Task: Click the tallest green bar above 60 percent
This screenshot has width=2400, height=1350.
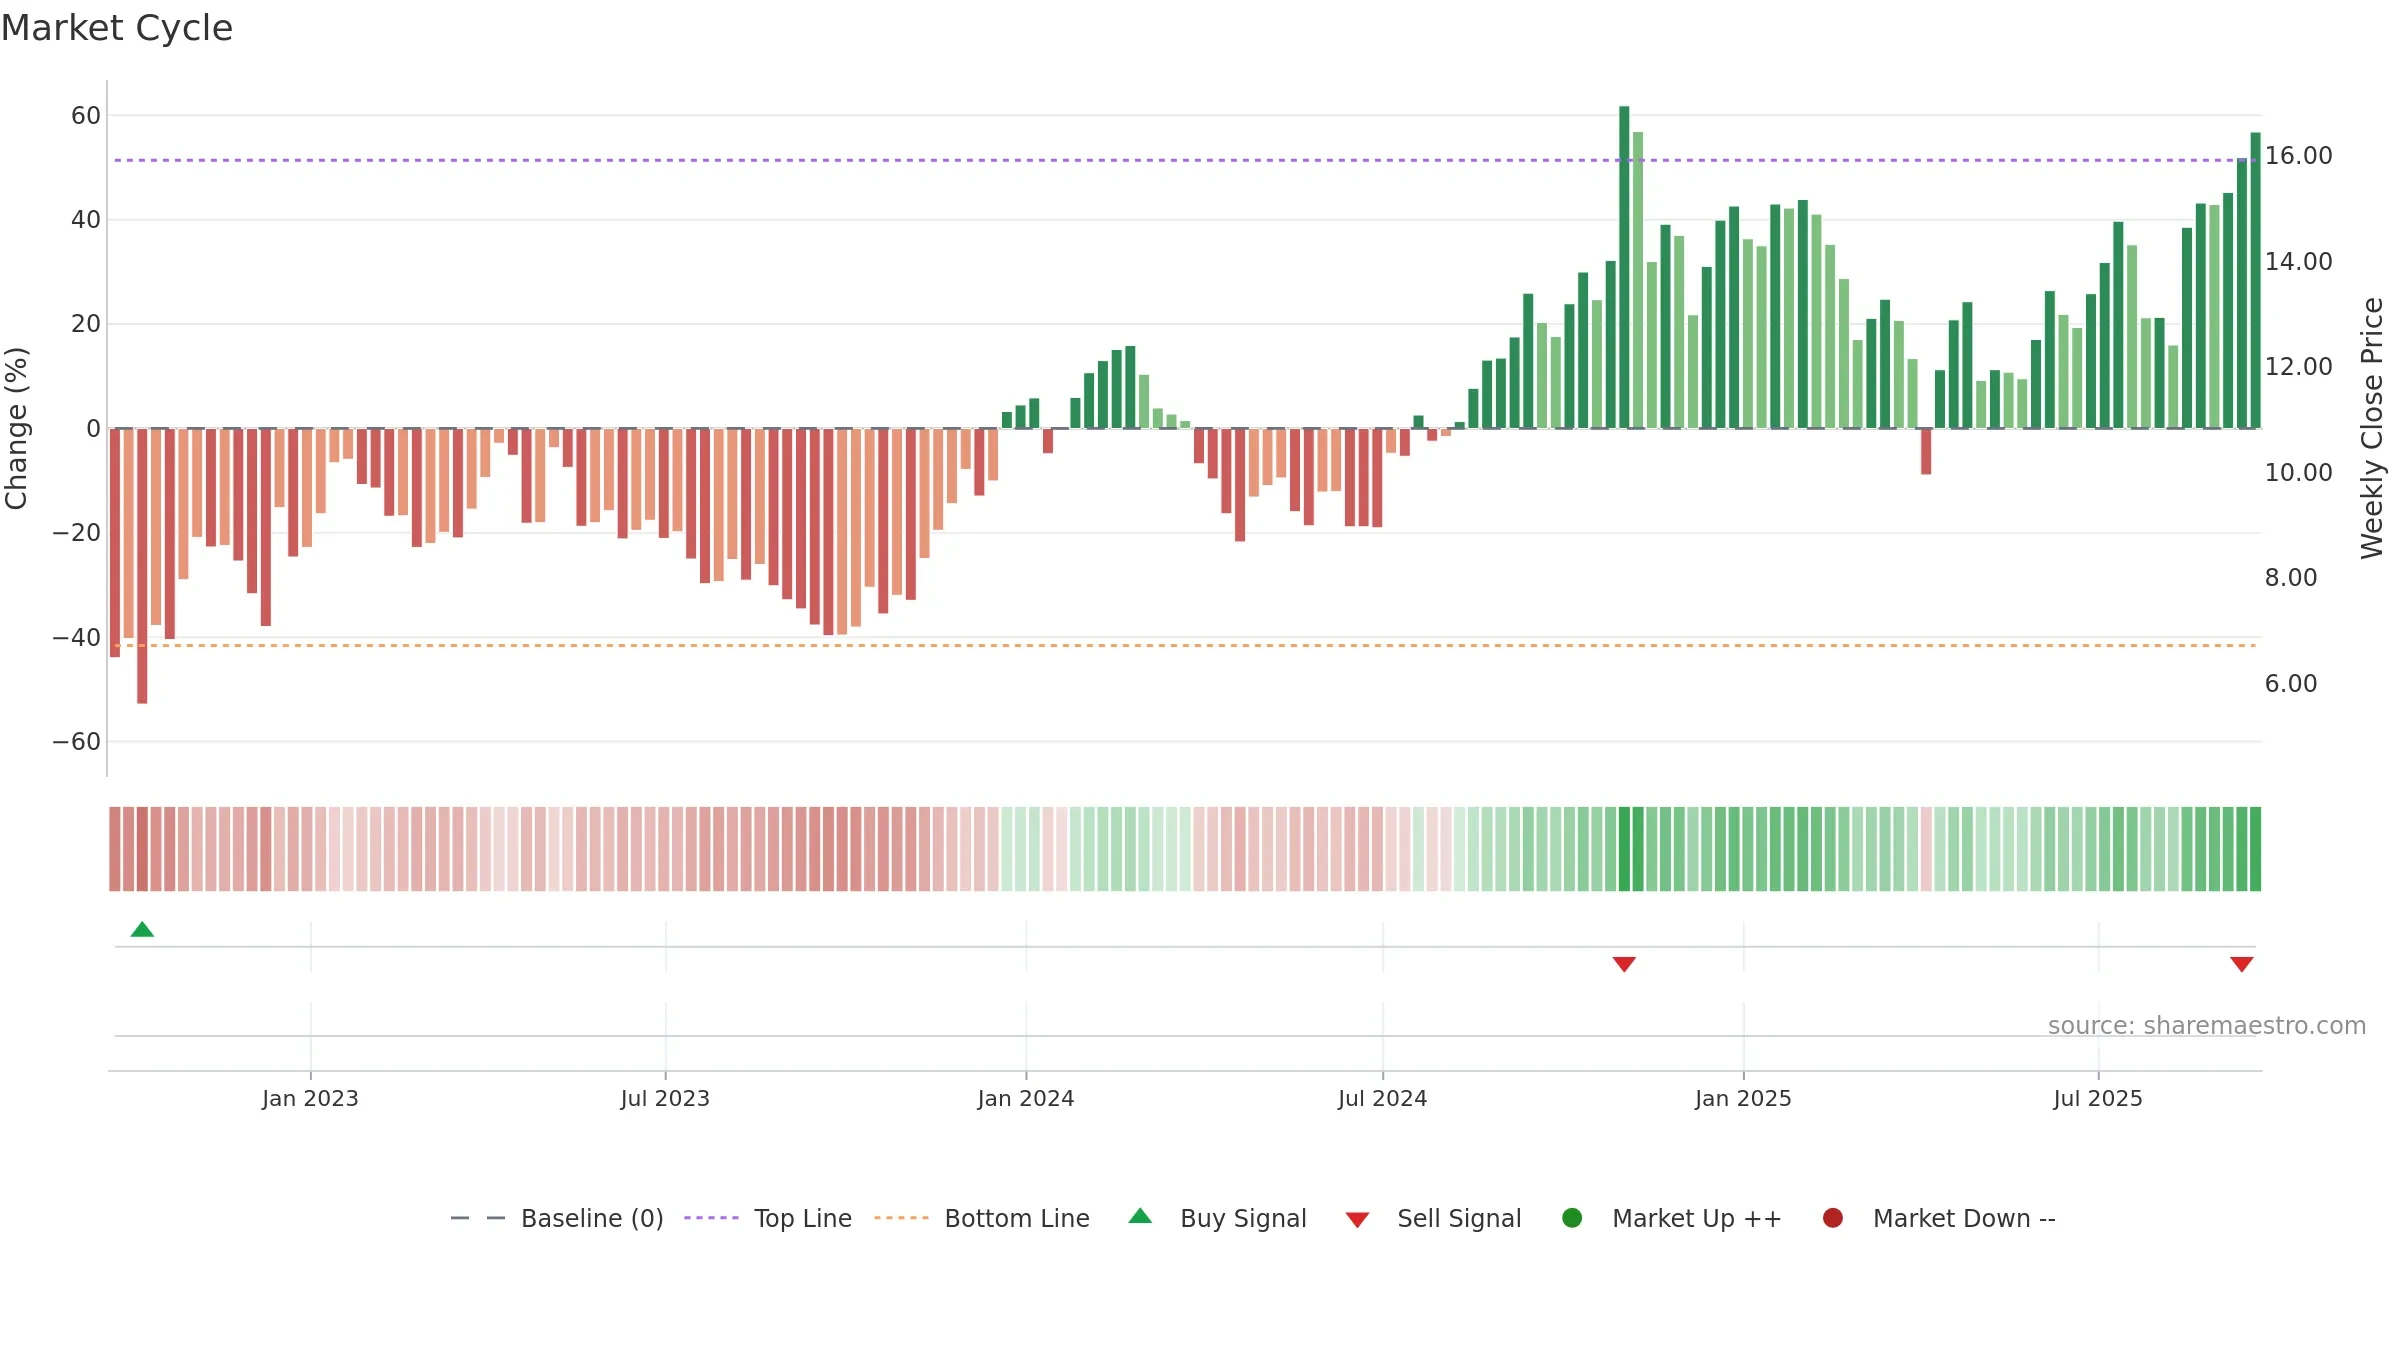Action: coord(1624,267)
